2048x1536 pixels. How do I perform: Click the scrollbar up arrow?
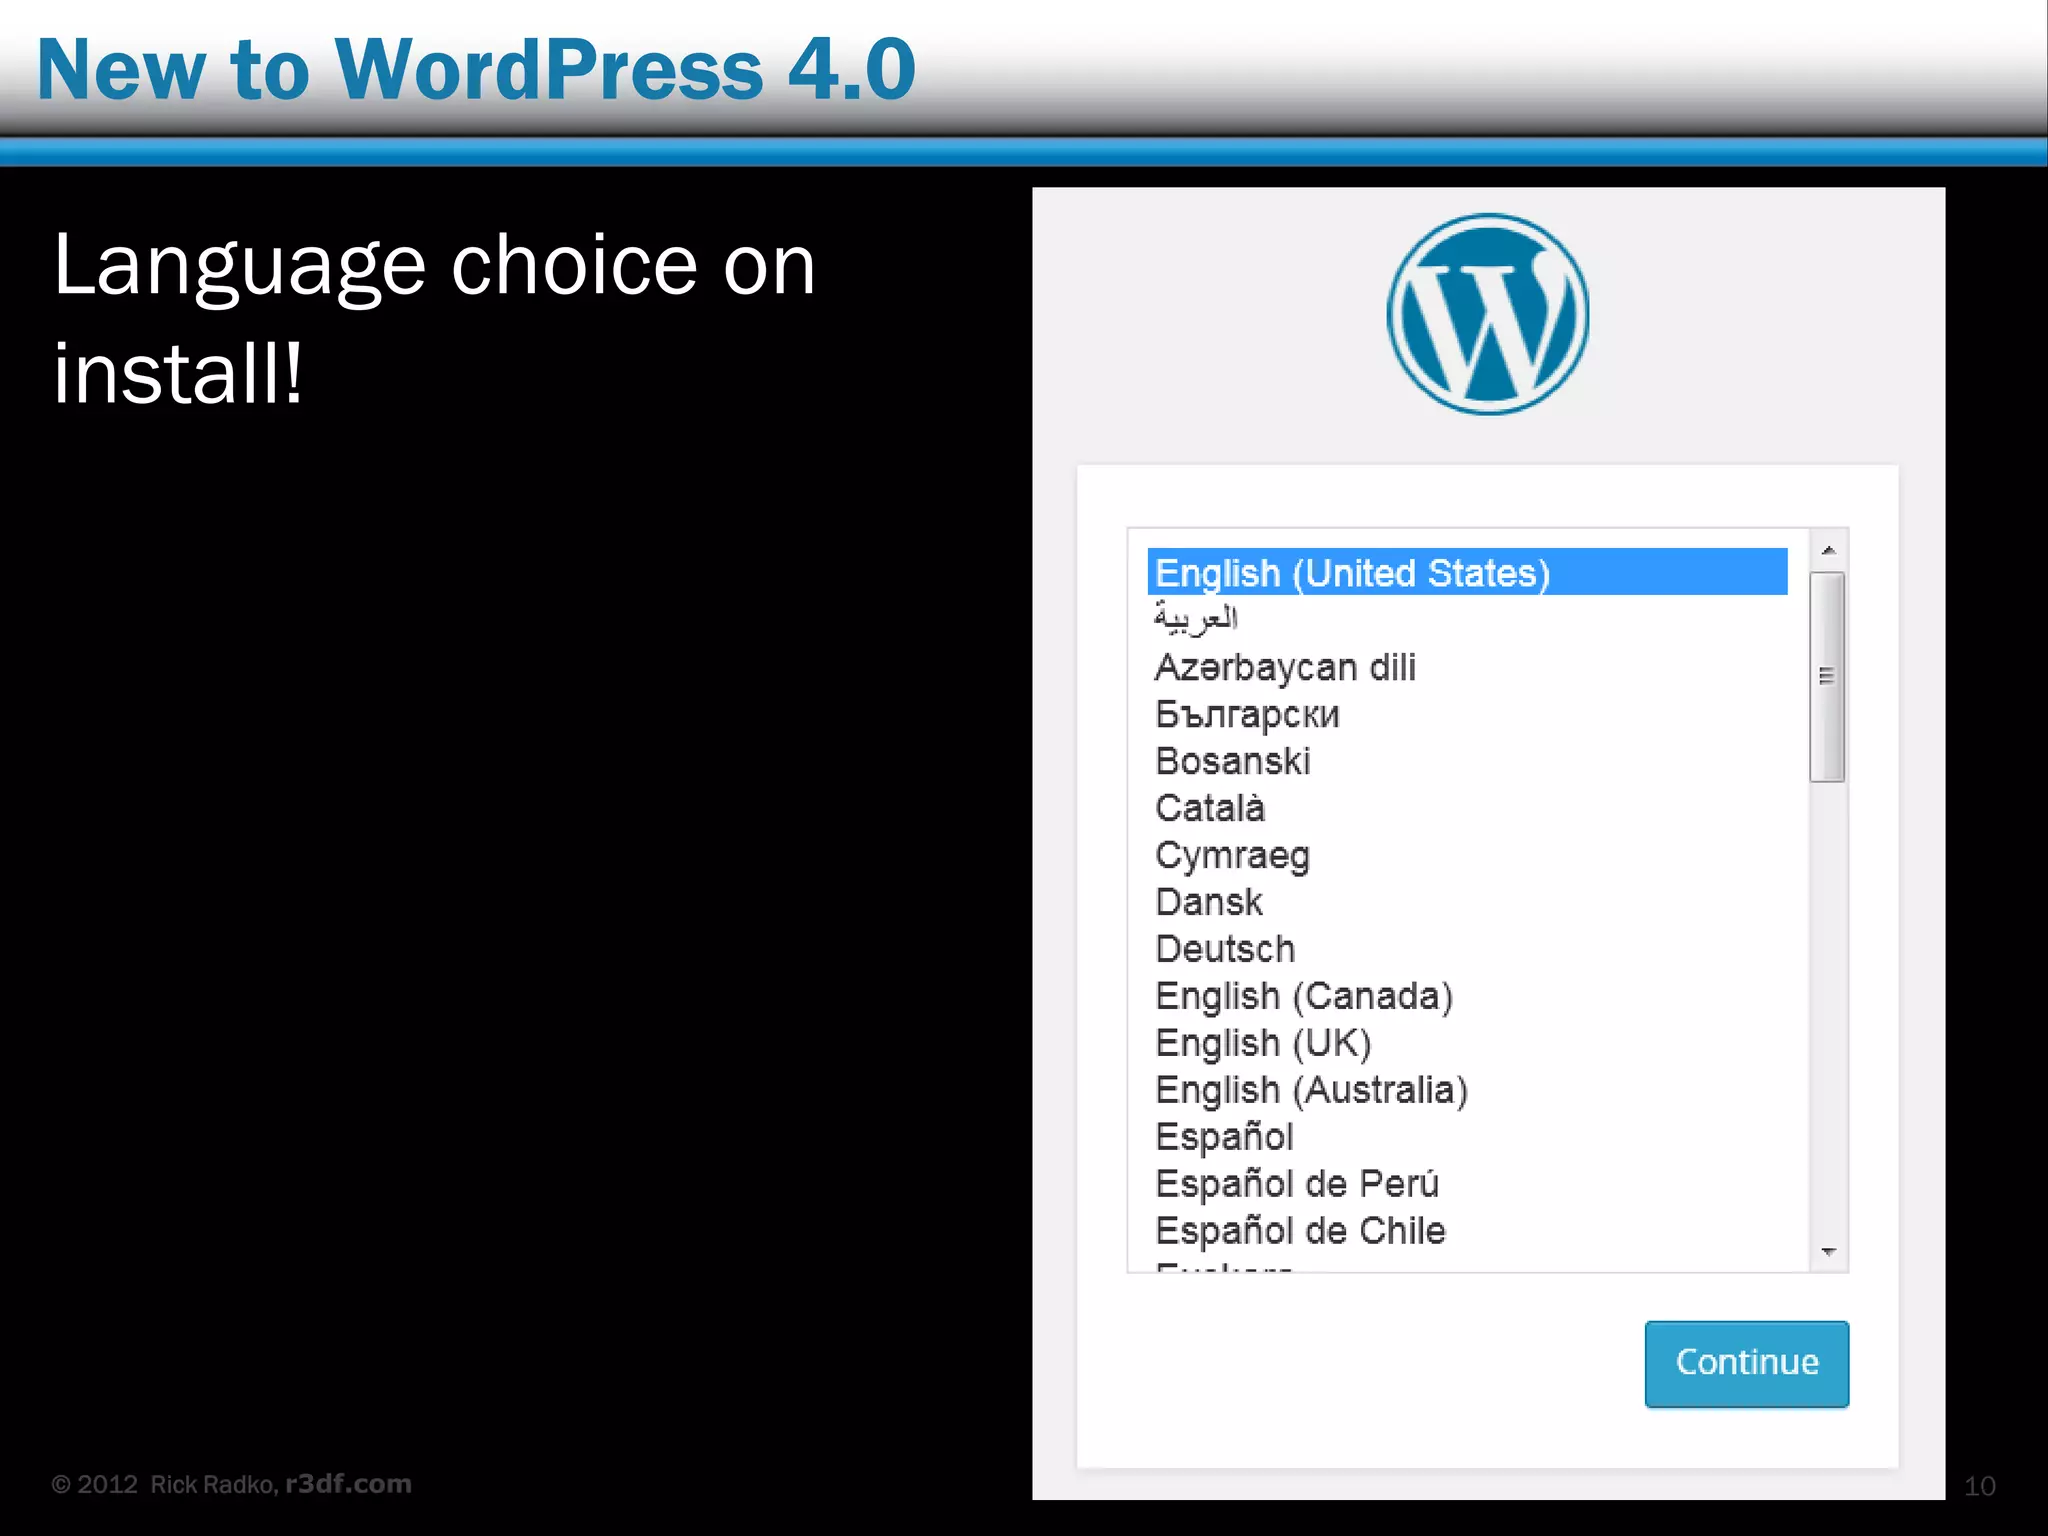pyautogui.click(x=1828, y=550)
